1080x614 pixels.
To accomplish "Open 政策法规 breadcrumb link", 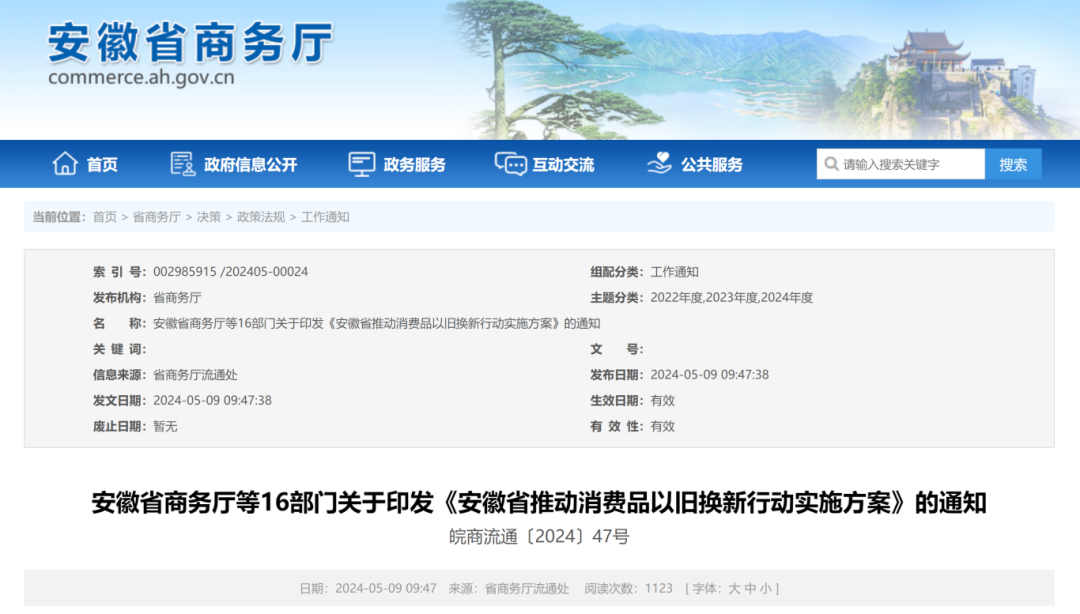I will (x=261, y=217).
